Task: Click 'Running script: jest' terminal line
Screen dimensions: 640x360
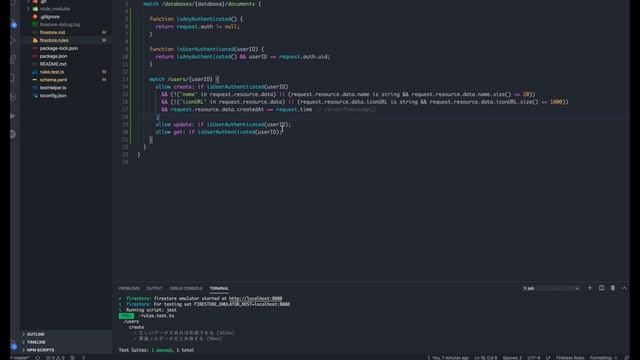Action: click(x=151, y=310)
